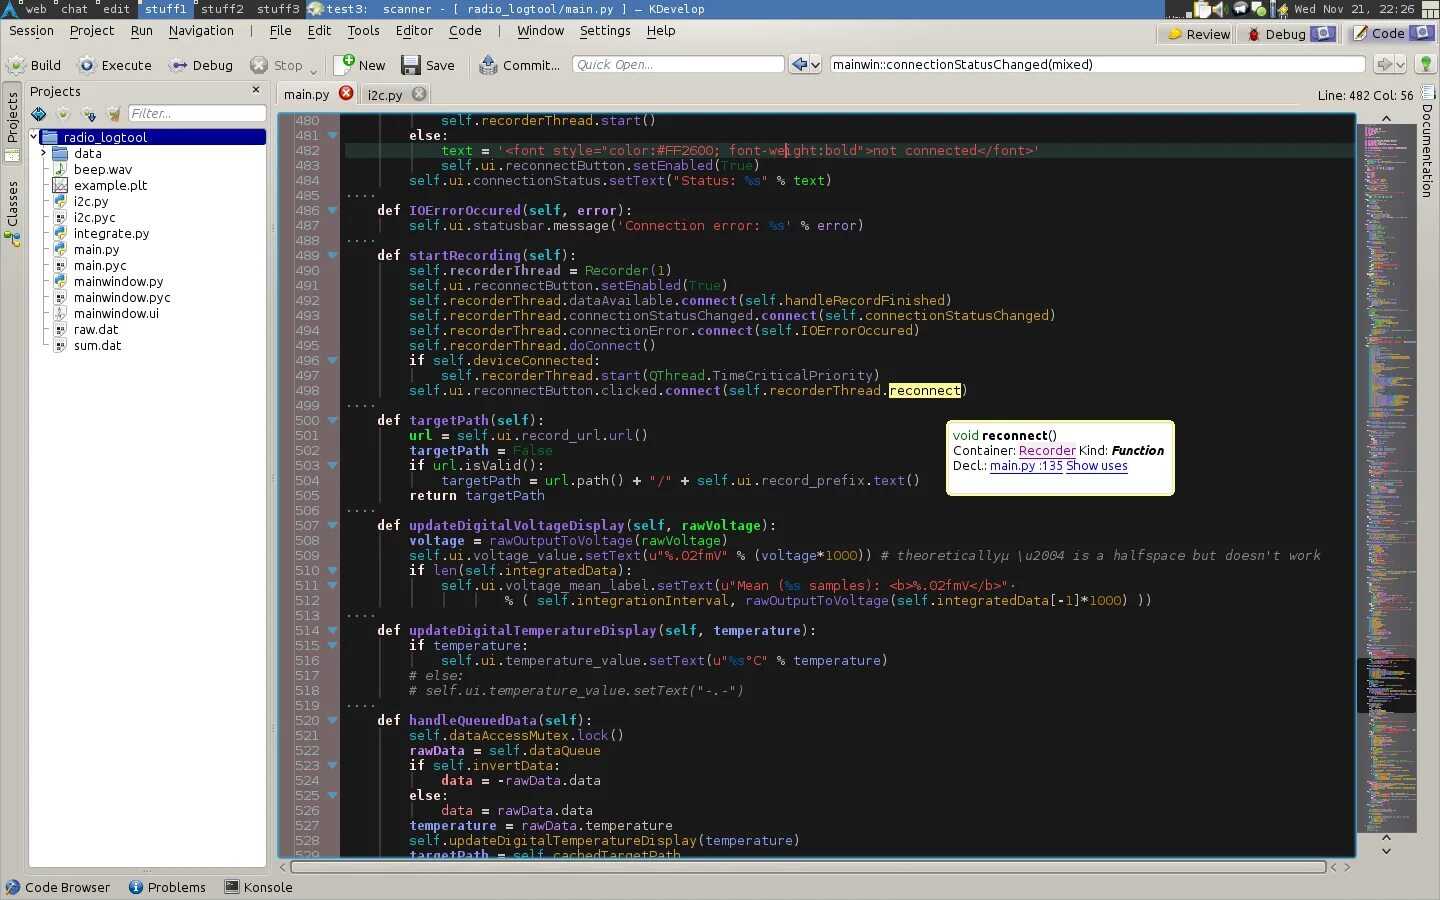Open the forward-navigation history dropdown

pyautogui.click(x=1400, y=64)
